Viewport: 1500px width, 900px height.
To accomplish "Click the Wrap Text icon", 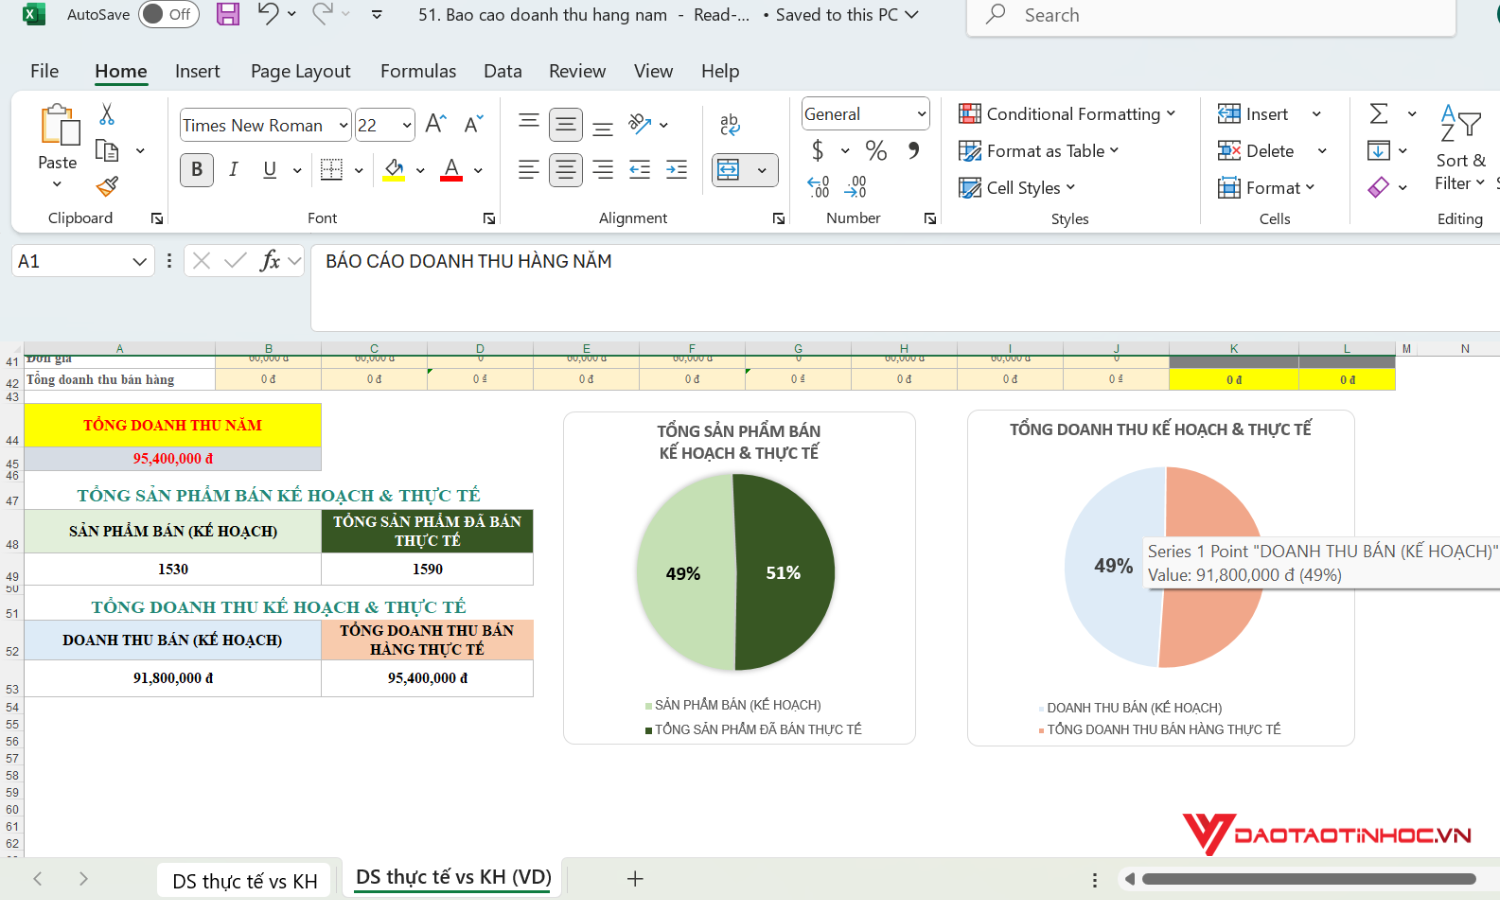I will (x=729, y=123).
